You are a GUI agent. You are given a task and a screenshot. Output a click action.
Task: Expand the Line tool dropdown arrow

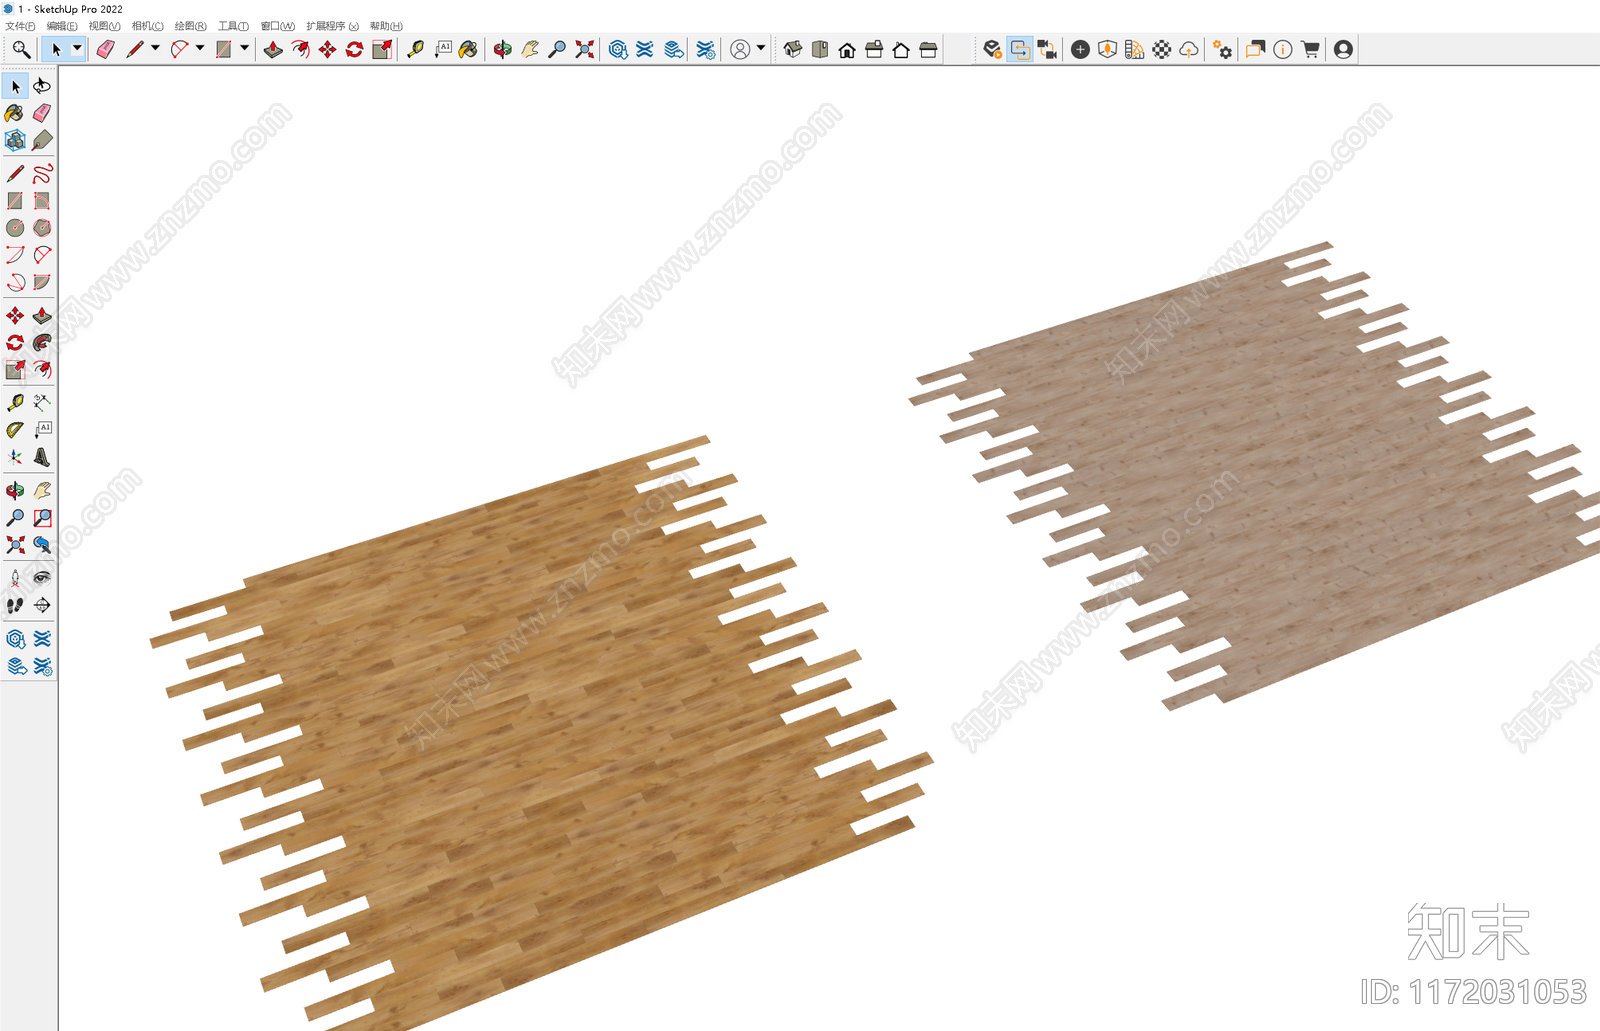tap(155, 48)
